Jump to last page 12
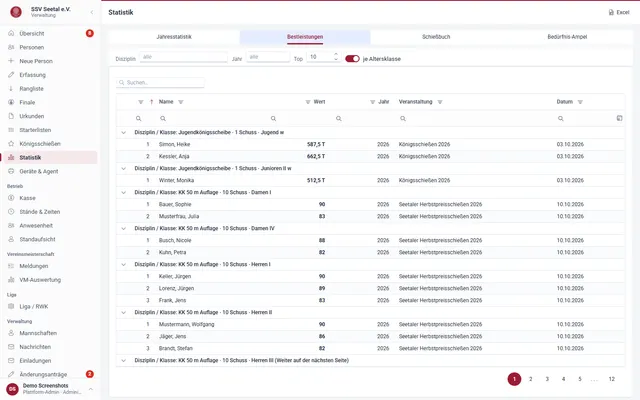640x400 pixels. [611, 379]
